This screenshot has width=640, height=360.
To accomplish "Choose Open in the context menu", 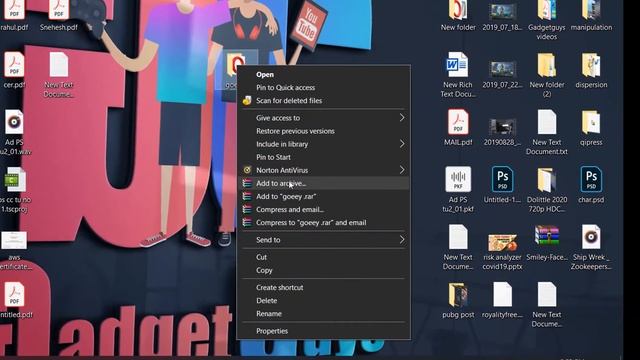I will tap(324, 74).
